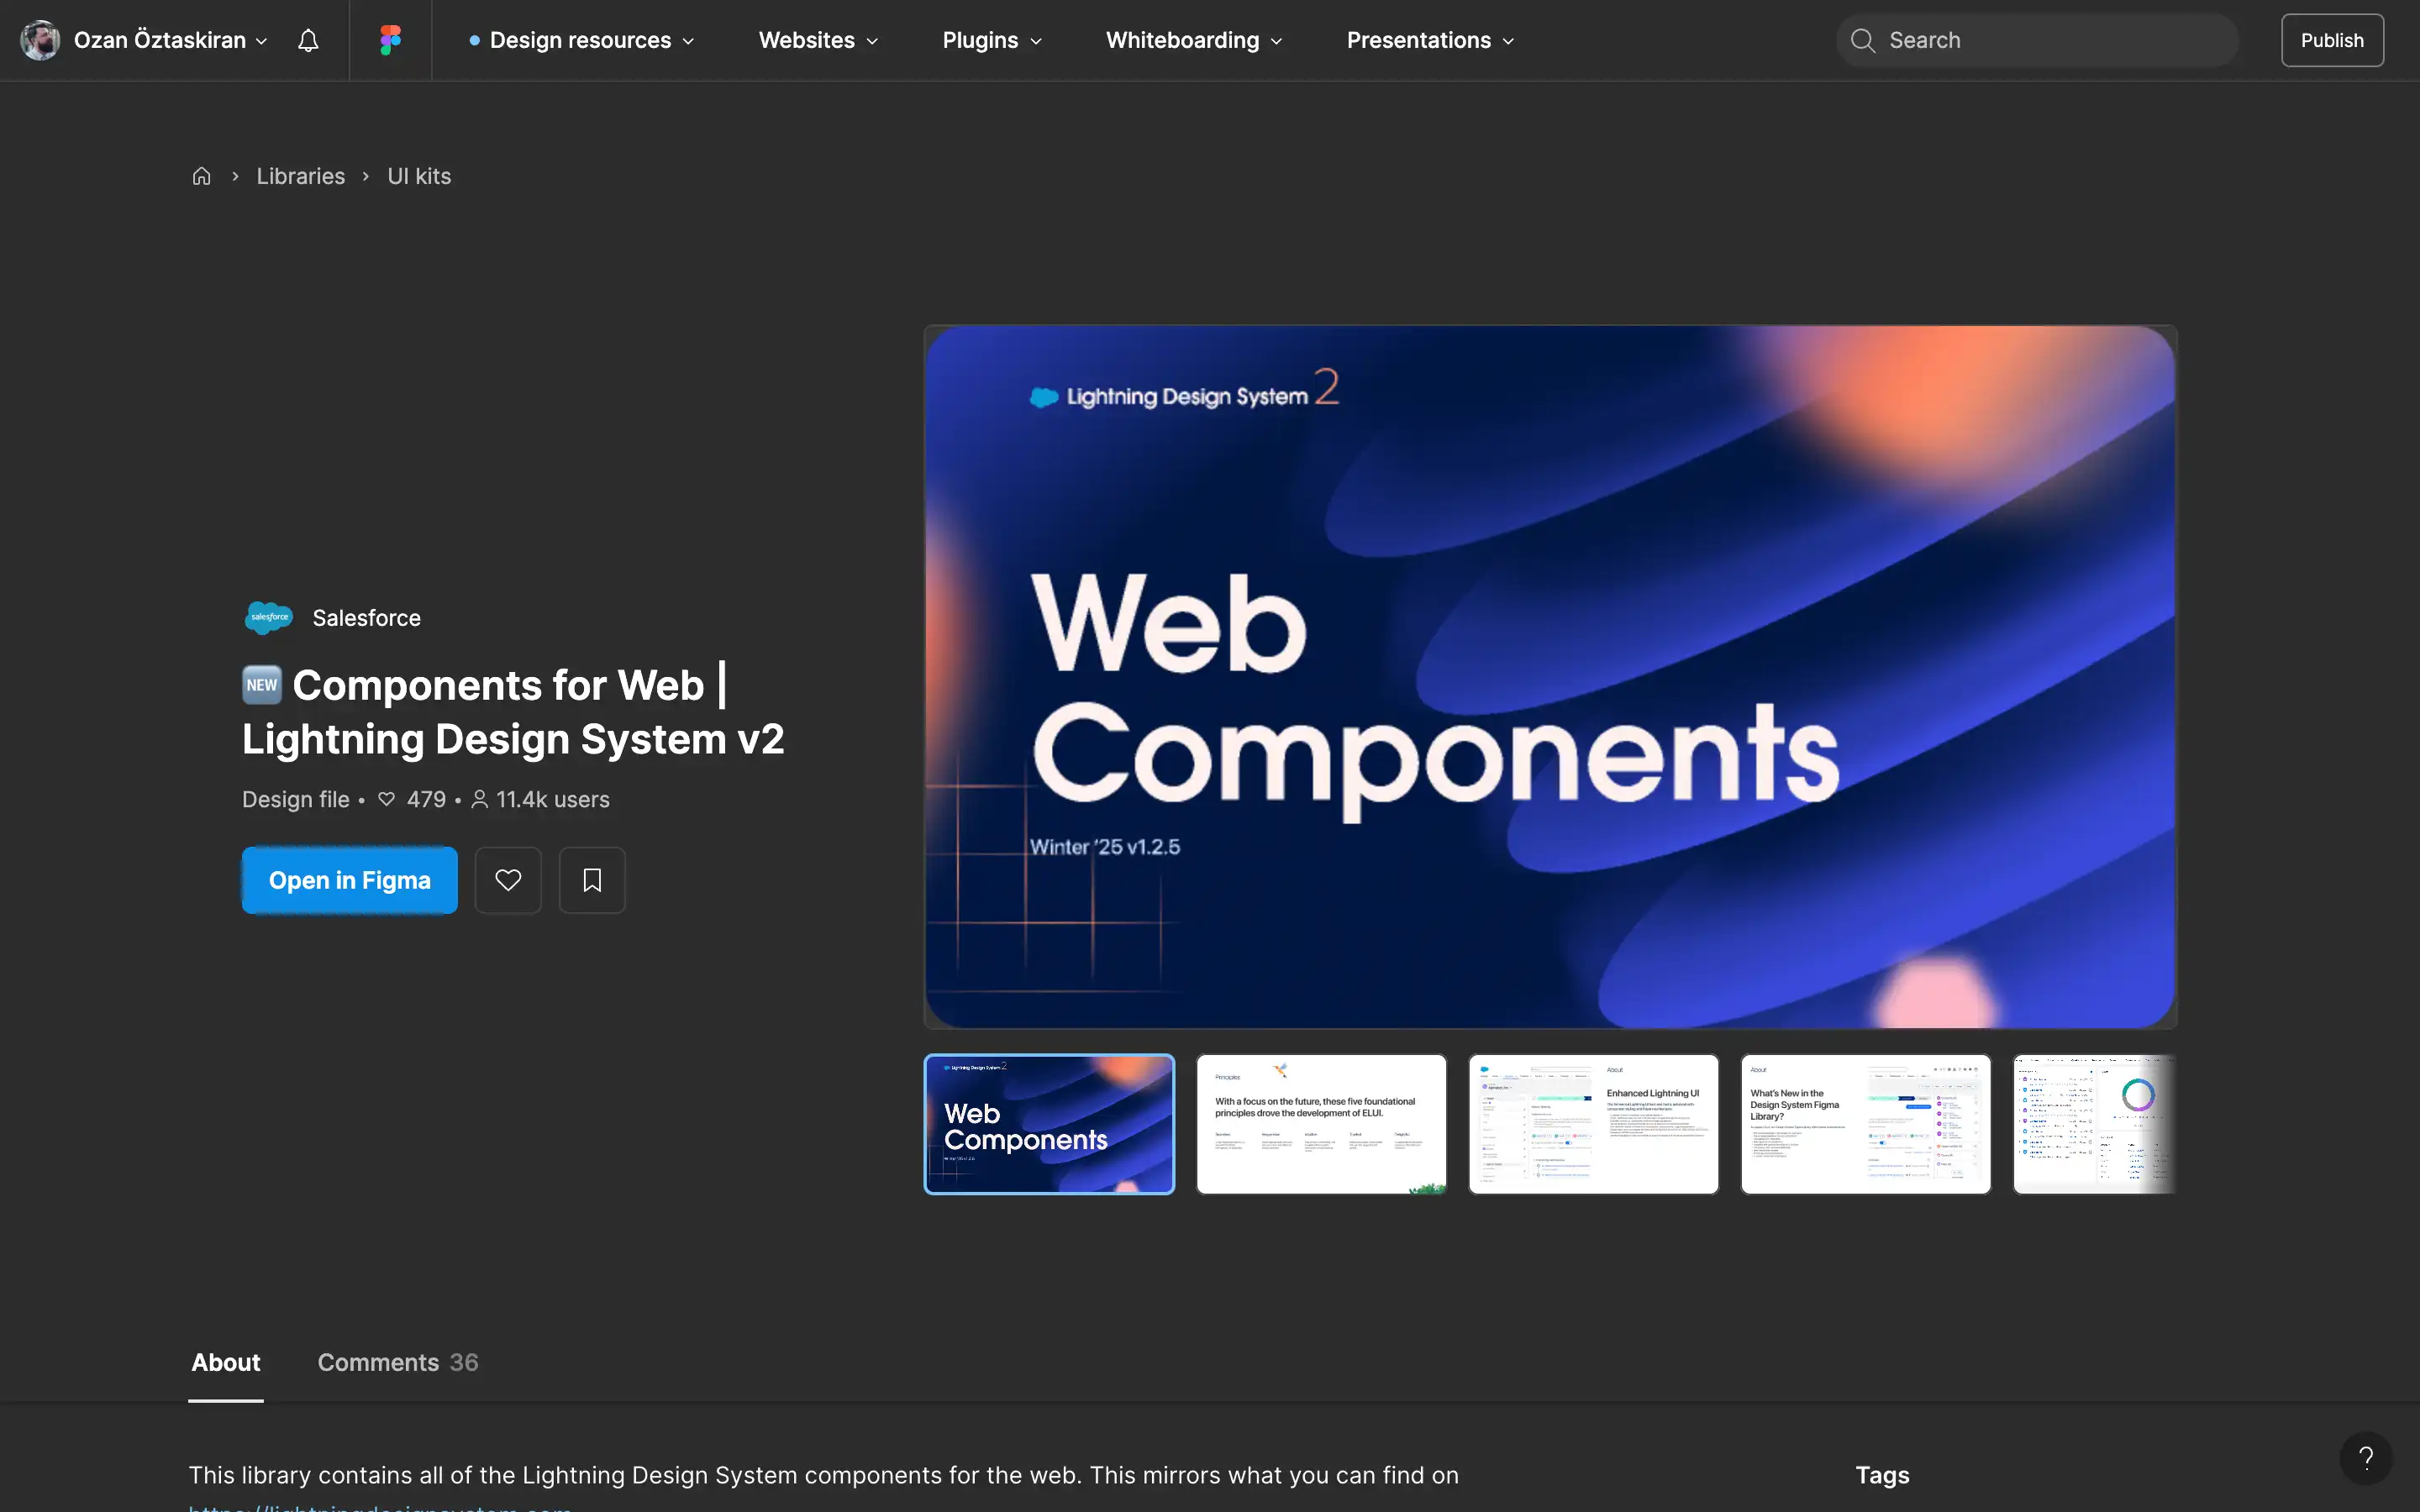Image resolution: width=2420 pixels, height=1512 pixels.
Task: Click the Components for Web title
Action: [513, 712]
